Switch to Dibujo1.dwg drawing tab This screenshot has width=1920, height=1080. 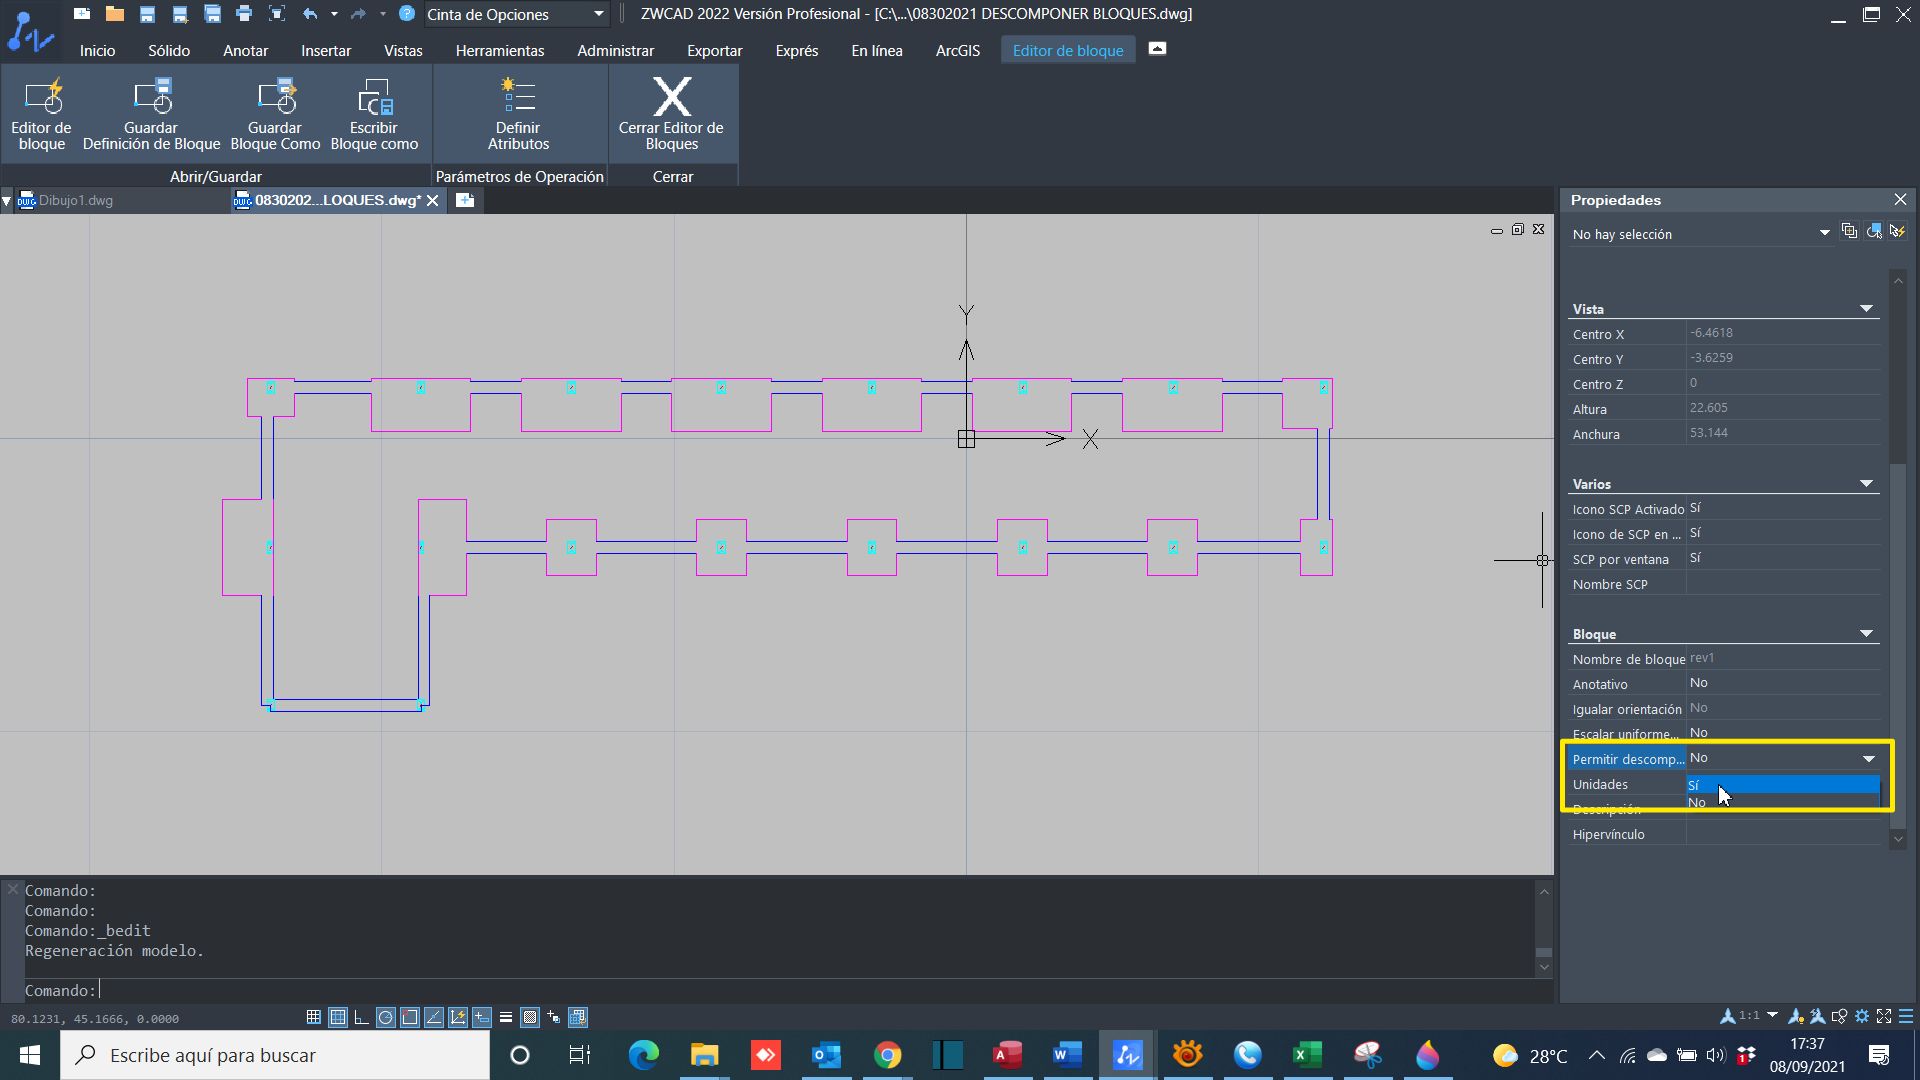coord(75,201)
